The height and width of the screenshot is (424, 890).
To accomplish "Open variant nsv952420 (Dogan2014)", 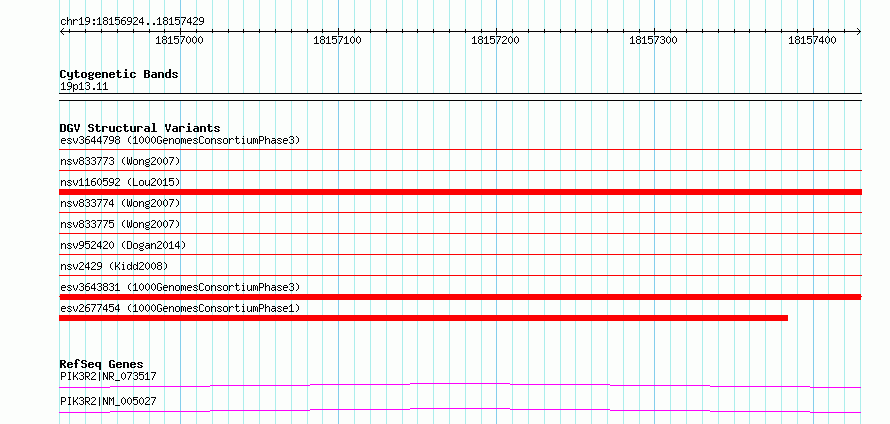I will coord(123,245).
